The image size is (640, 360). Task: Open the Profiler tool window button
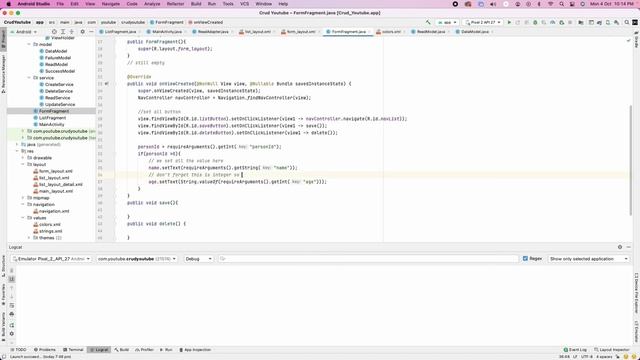coord(144,350)
